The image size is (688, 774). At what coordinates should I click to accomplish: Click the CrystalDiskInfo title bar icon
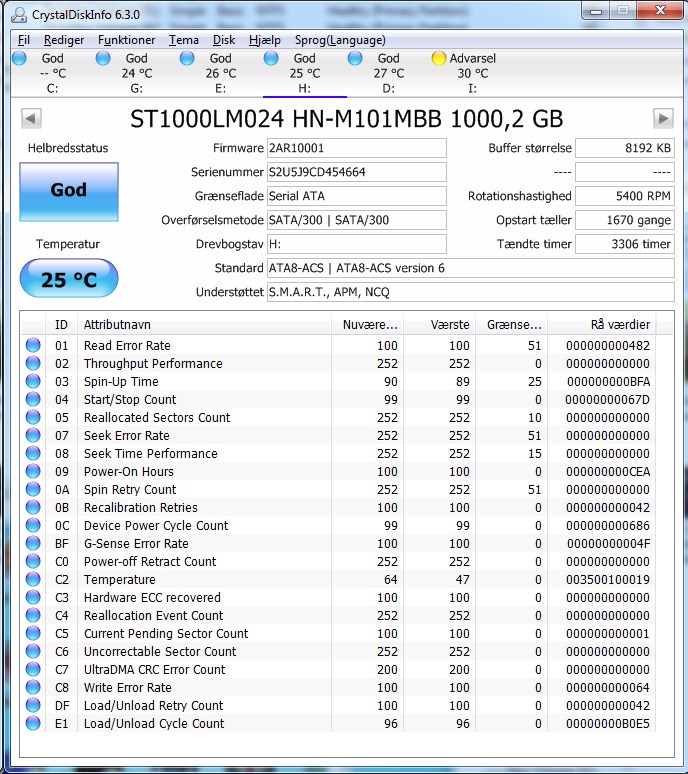(19, 15)
